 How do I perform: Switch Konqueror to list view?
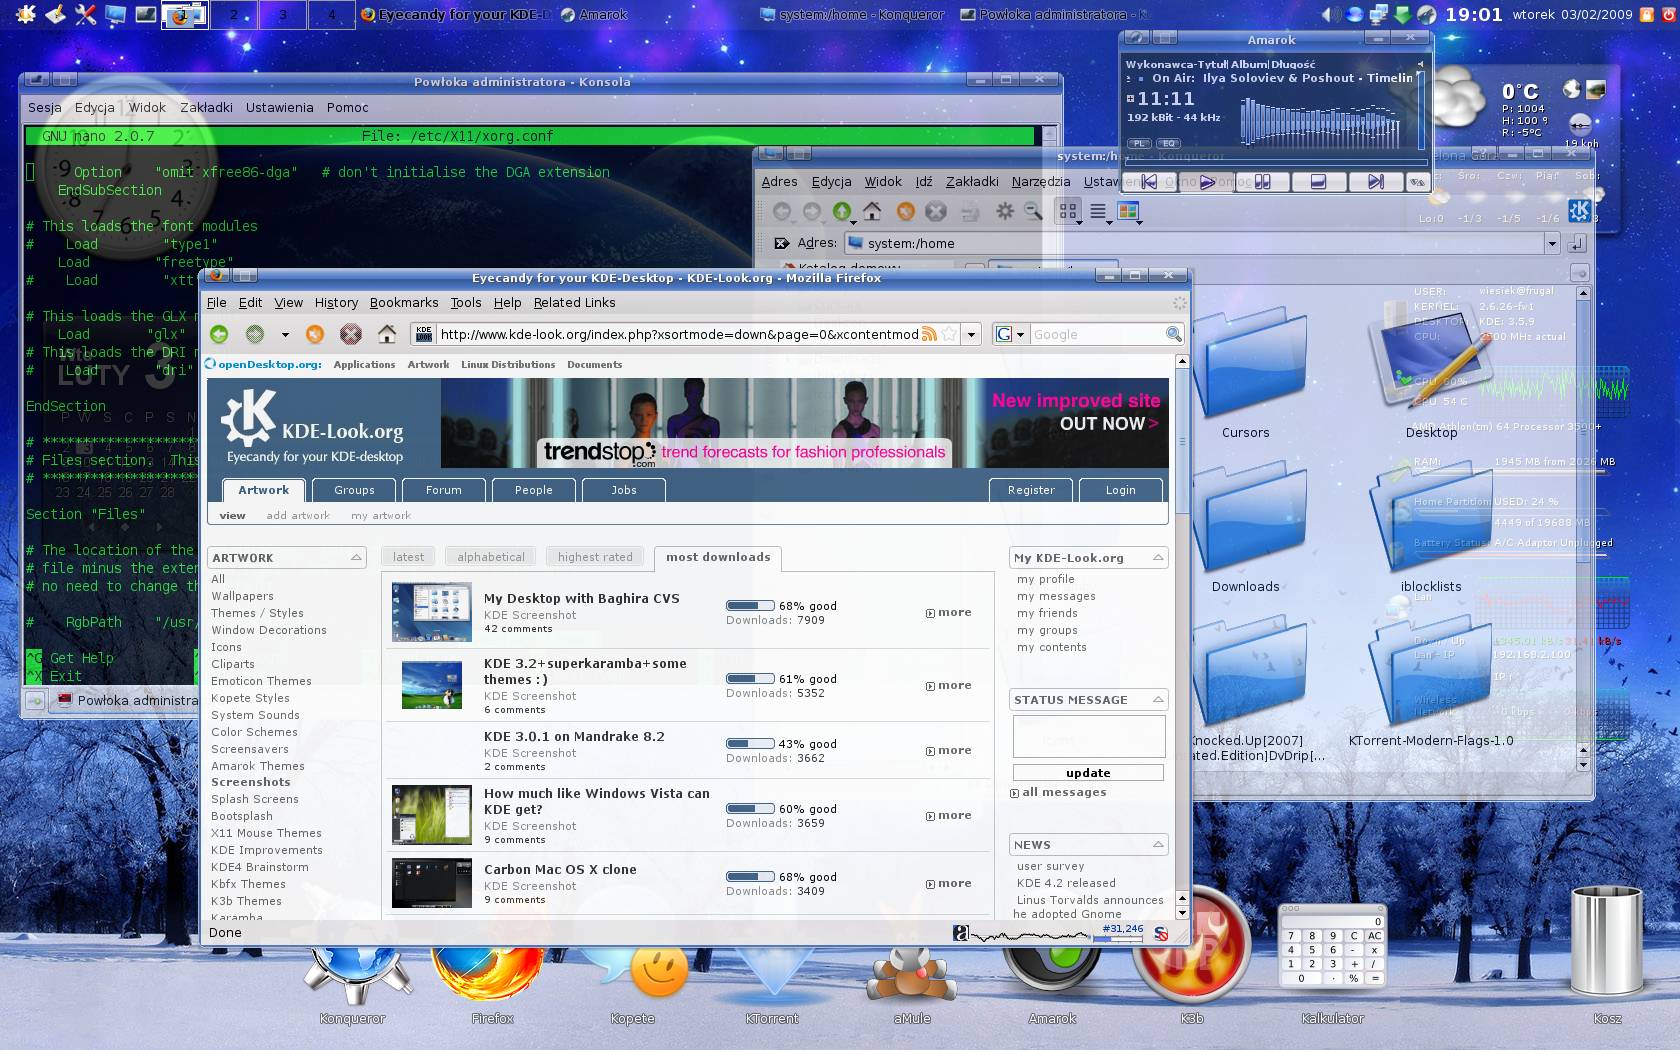1098,211
